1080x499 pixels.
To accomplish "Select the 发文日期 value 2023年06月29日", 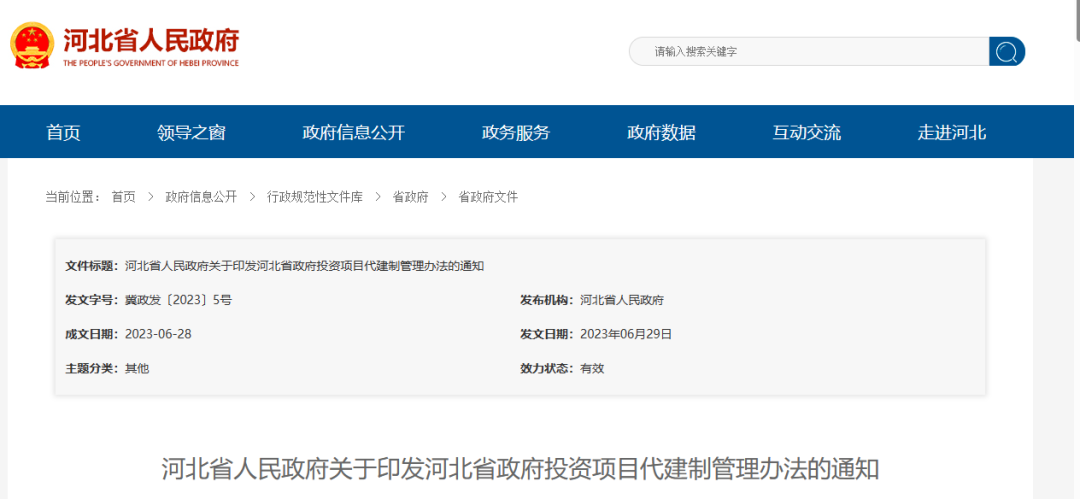I will tap(626, 334).
